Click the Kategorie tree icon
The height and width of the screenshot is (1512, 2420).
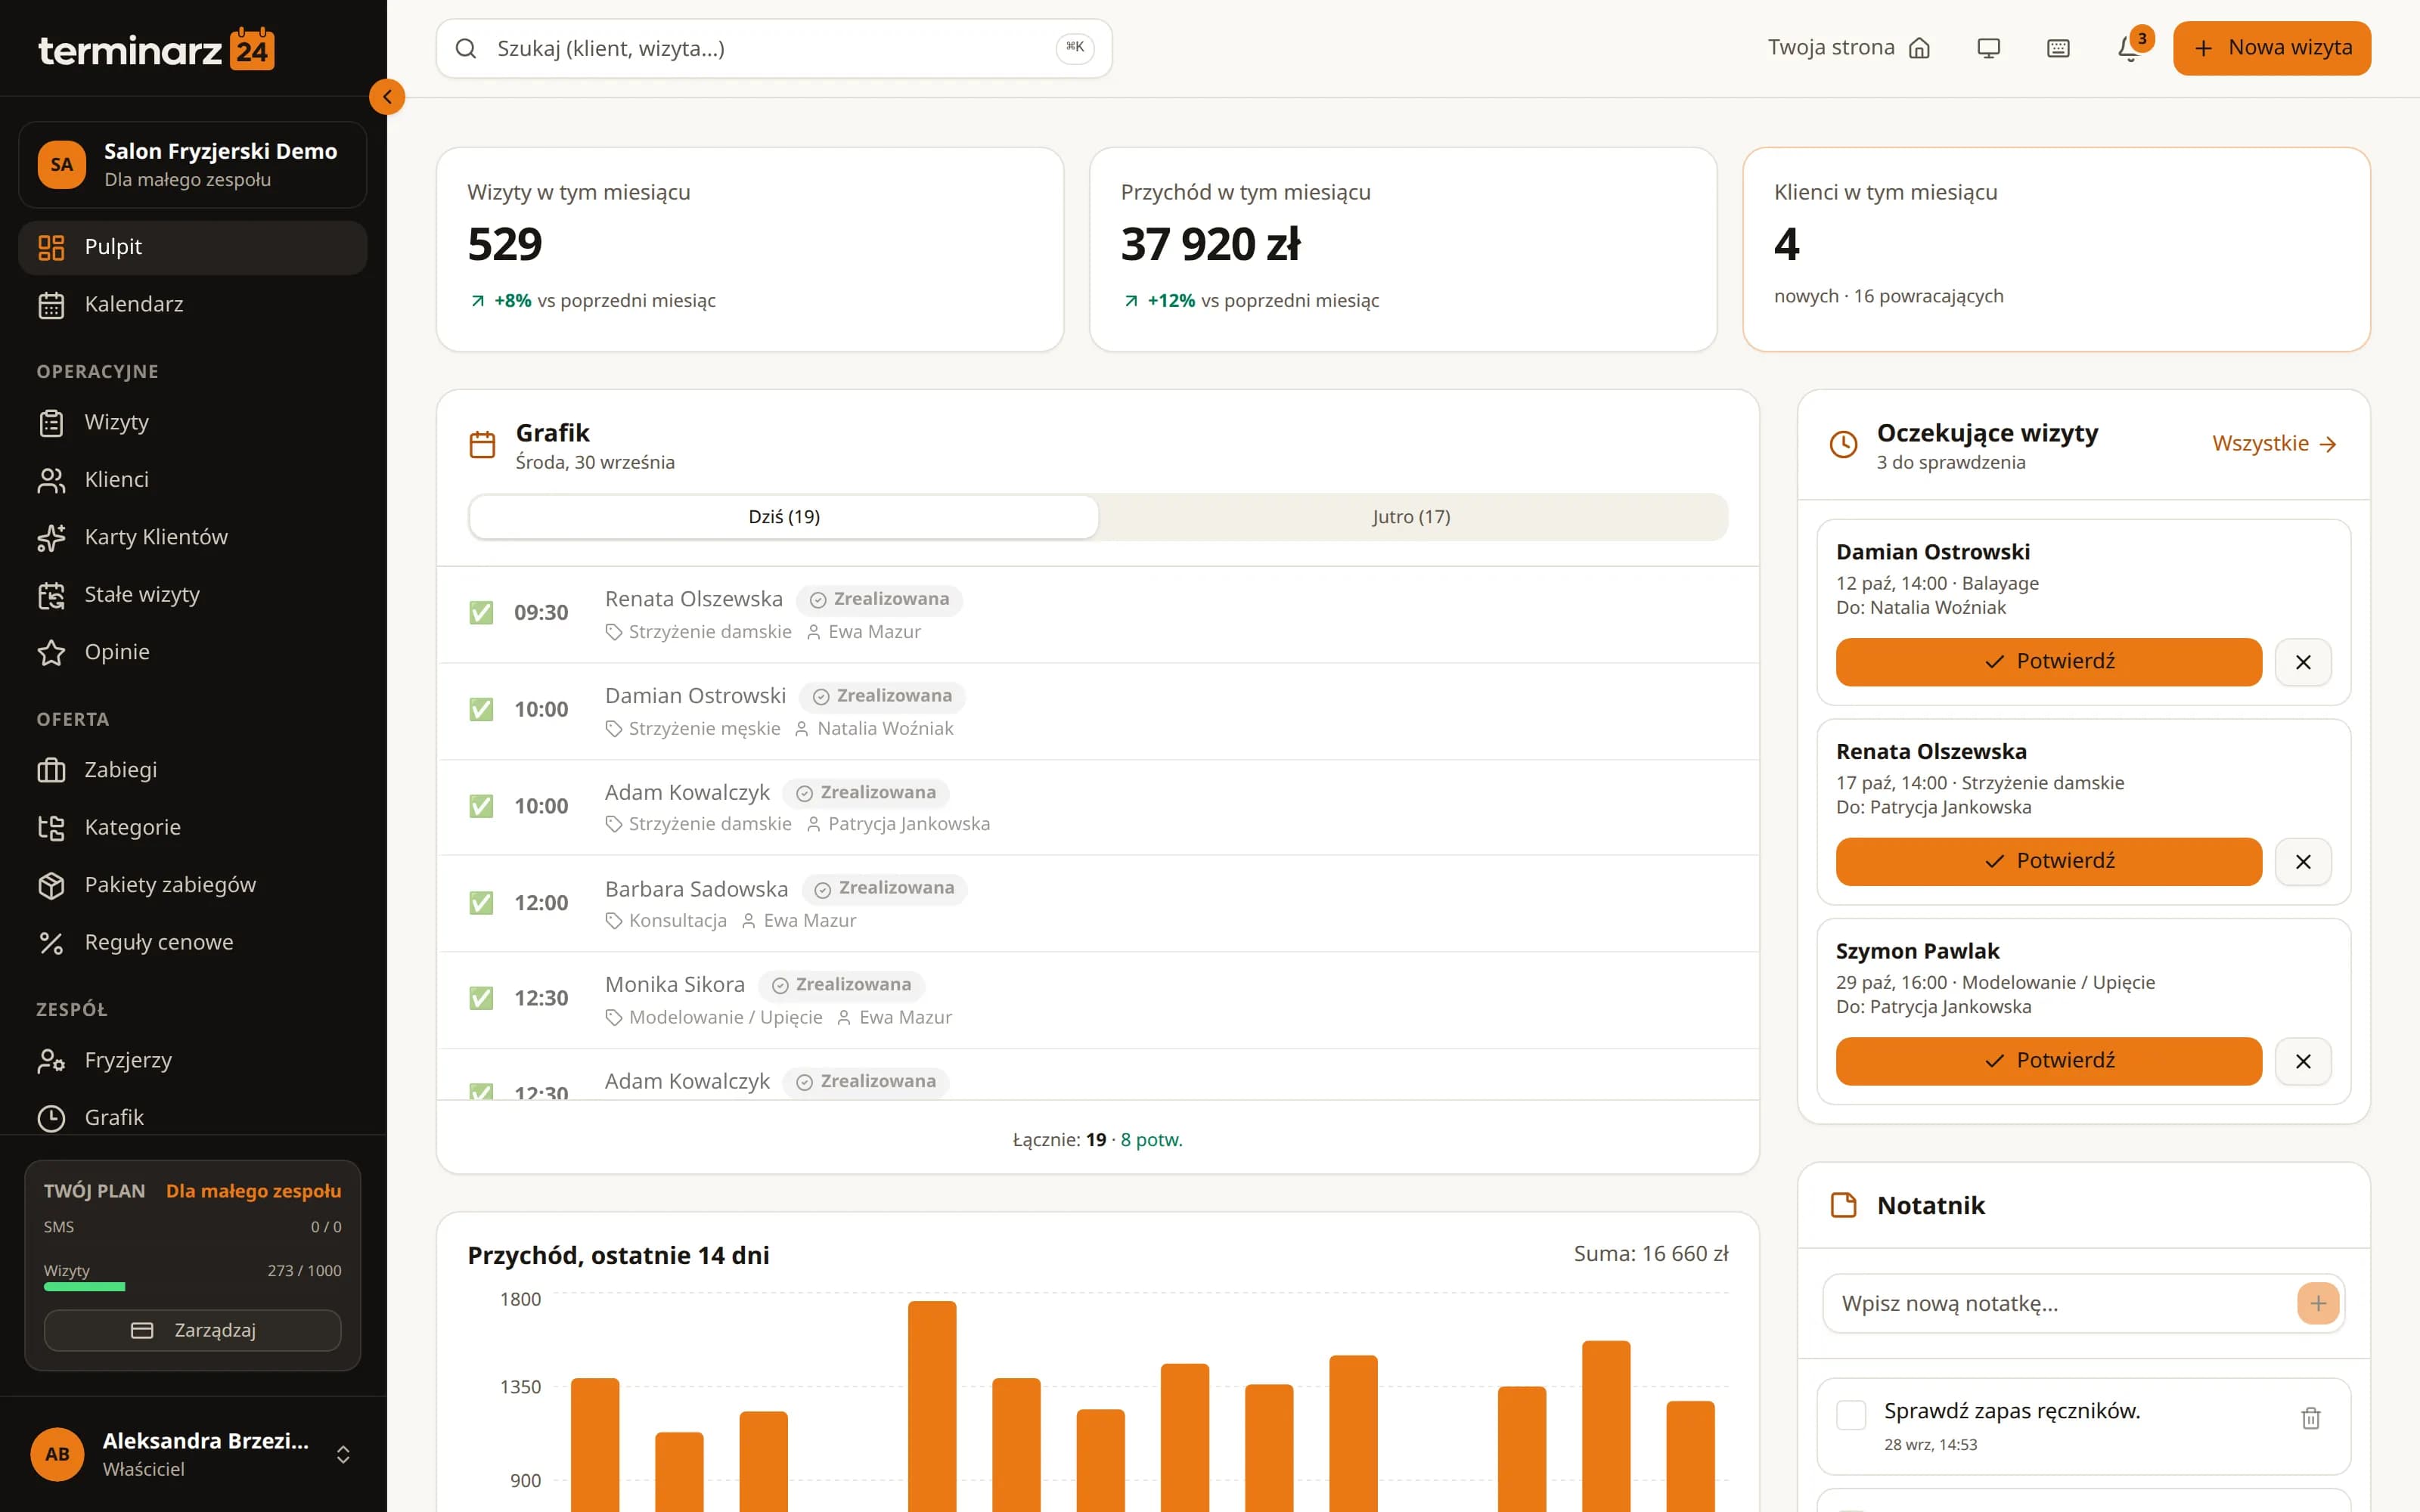click(x=51, y=827)
